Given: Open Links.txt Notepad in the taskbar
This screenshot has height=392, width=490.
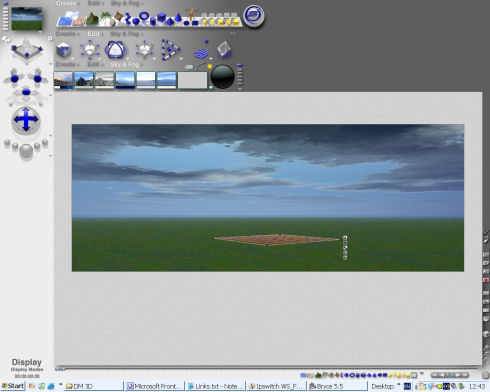Looking at the screenshot, I should [216, 386].
